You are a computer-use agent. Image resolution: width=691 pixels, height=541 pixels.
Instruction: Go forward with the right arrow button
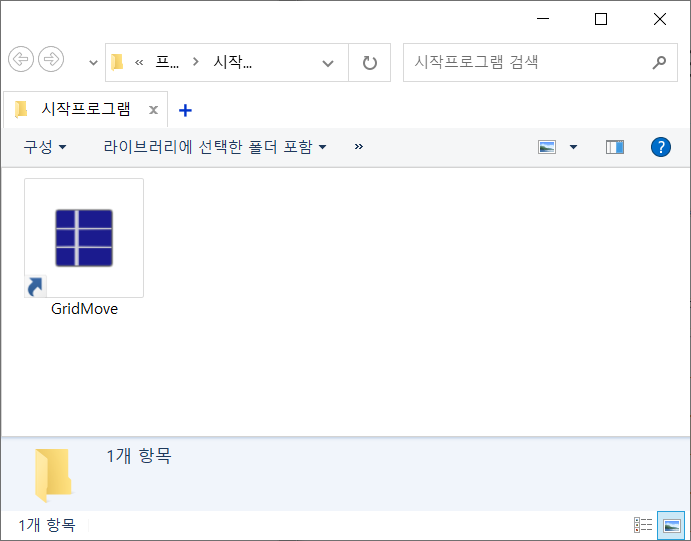(x=51, y=59)
